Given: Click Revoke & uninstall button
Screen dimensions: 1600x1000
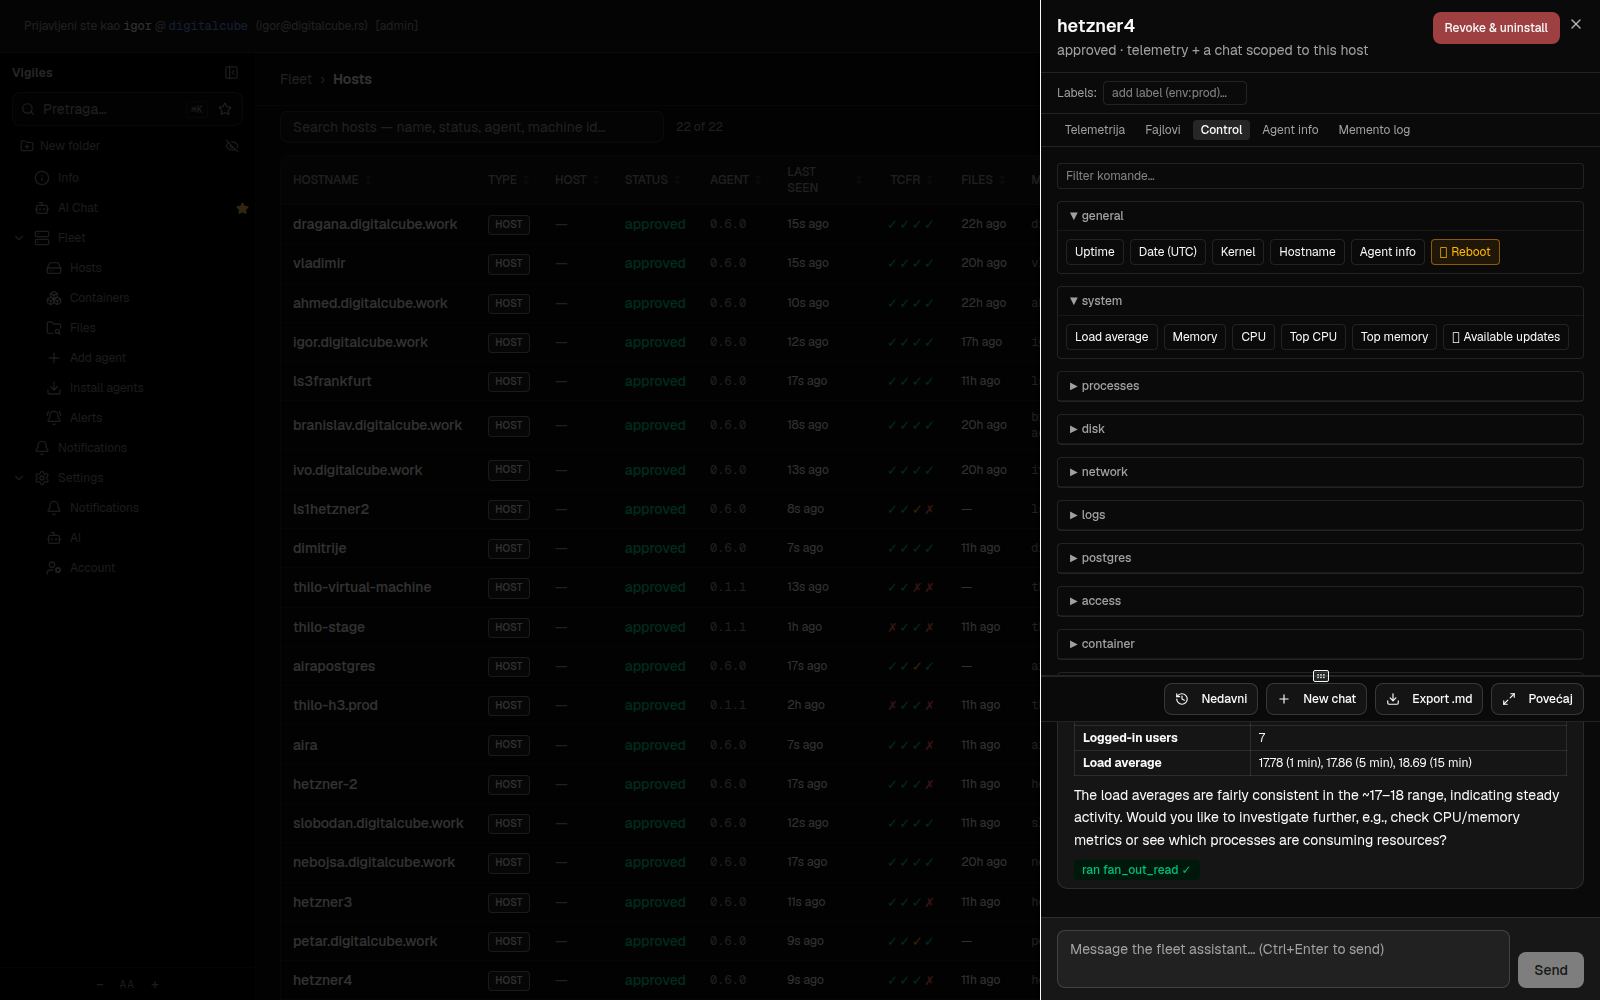Looking at the screenshot, I should coord(1496,28).
